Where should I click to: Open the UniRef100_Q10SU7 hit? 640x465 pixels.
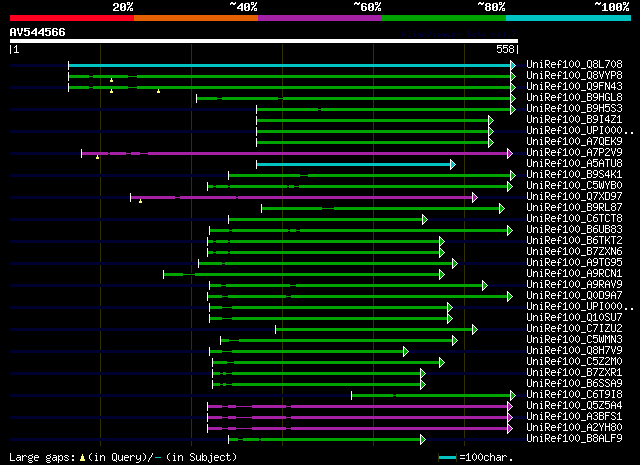point(574,318)
